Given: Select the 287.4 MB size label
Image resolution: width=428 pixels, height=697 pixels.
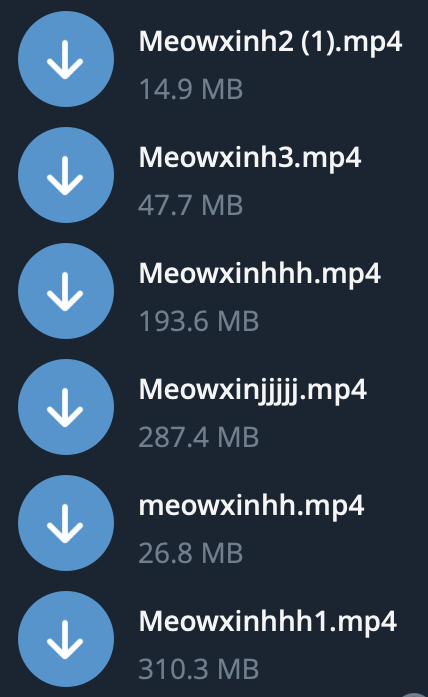Looking at the screenshot, I should pos(199,437).
